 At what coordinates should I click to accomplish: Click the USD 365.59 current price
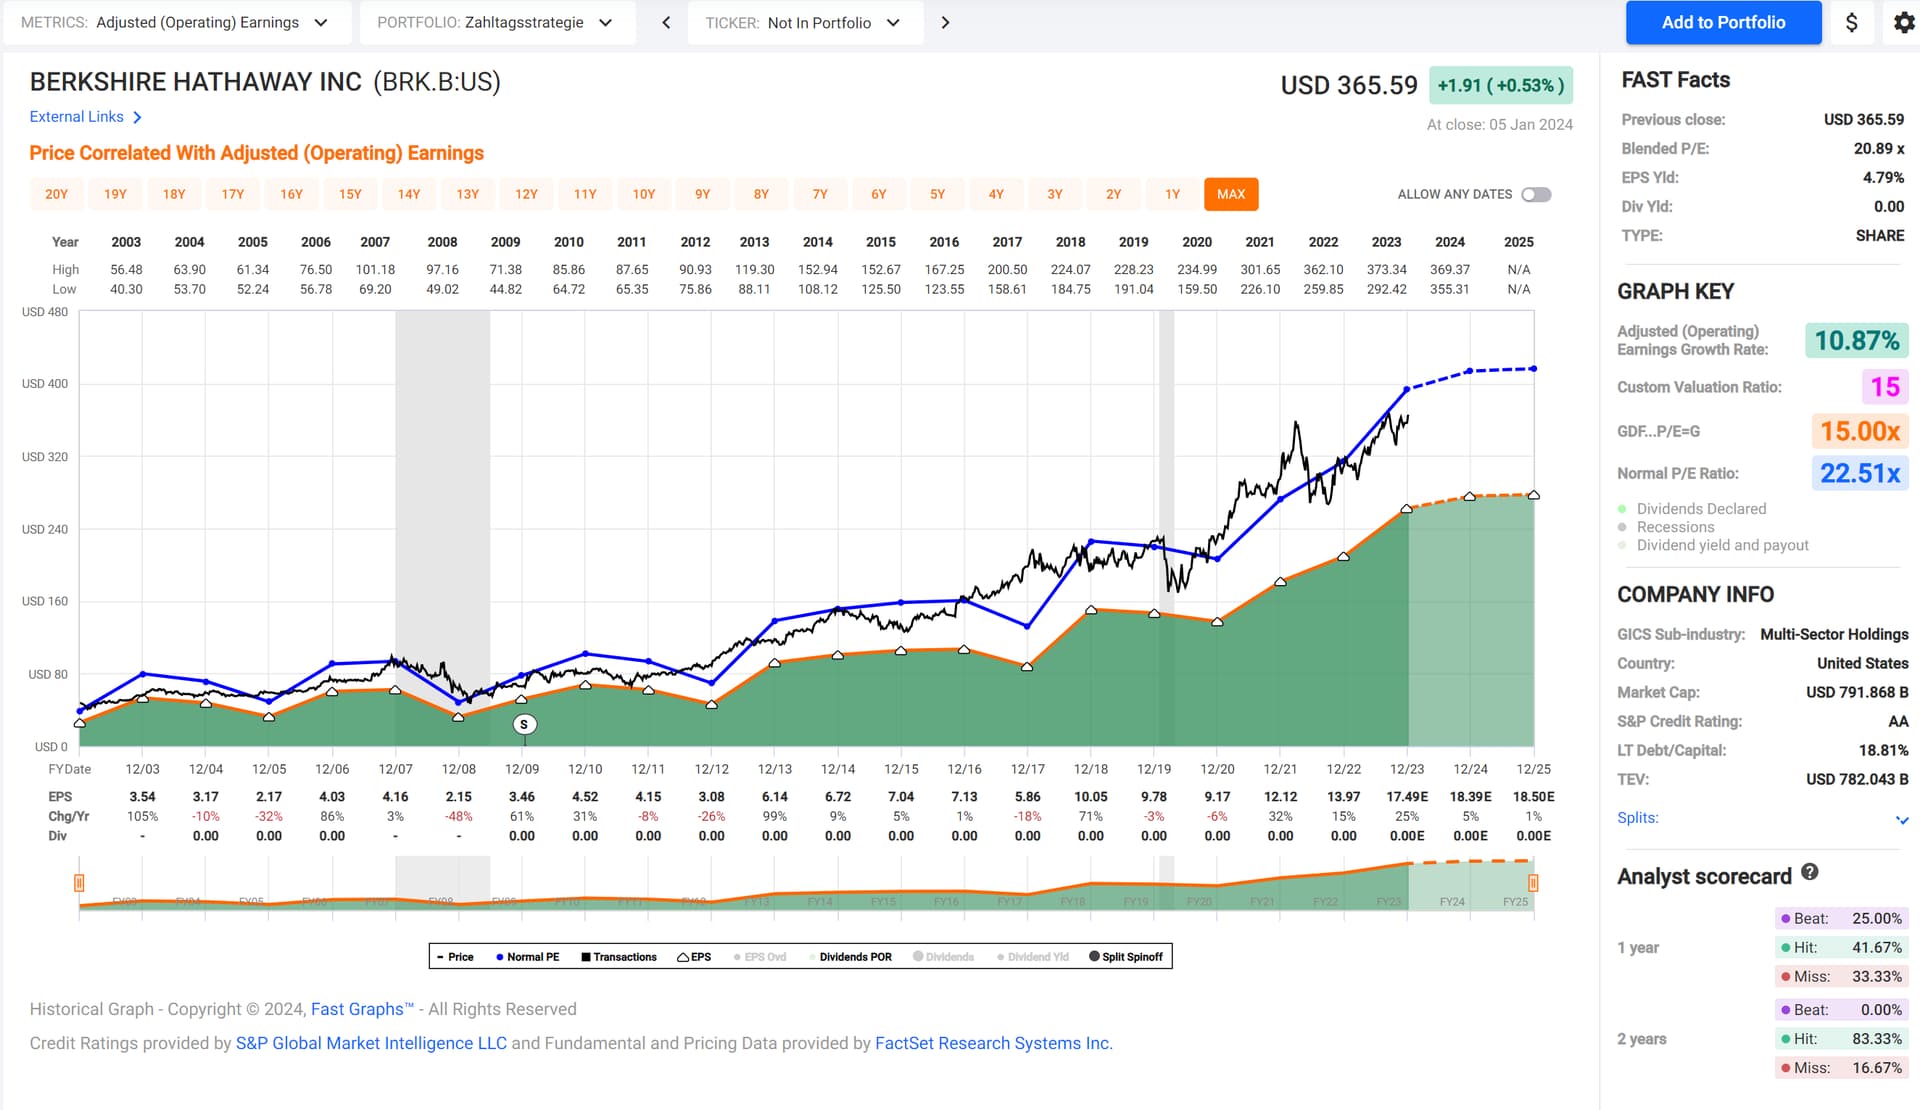tap(1349, 85)
